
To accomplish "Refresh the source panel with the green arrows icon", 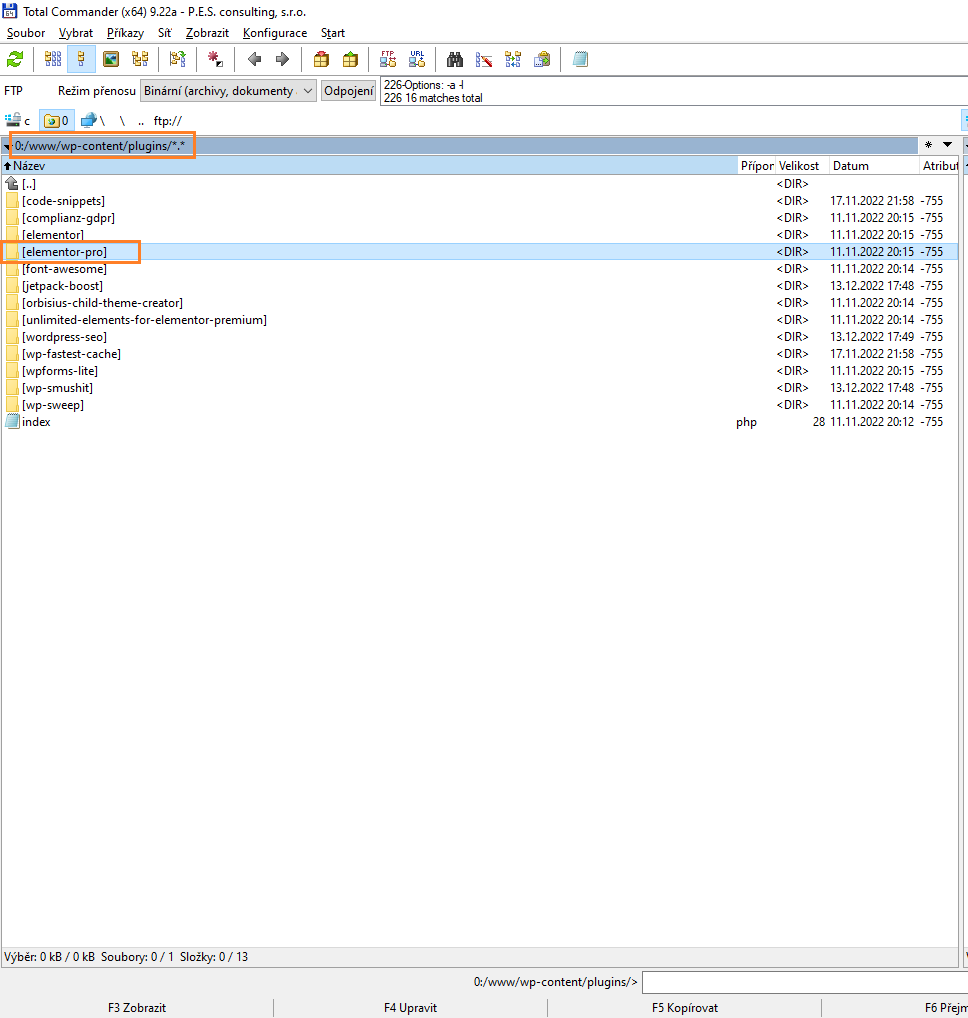I will 15,60.
